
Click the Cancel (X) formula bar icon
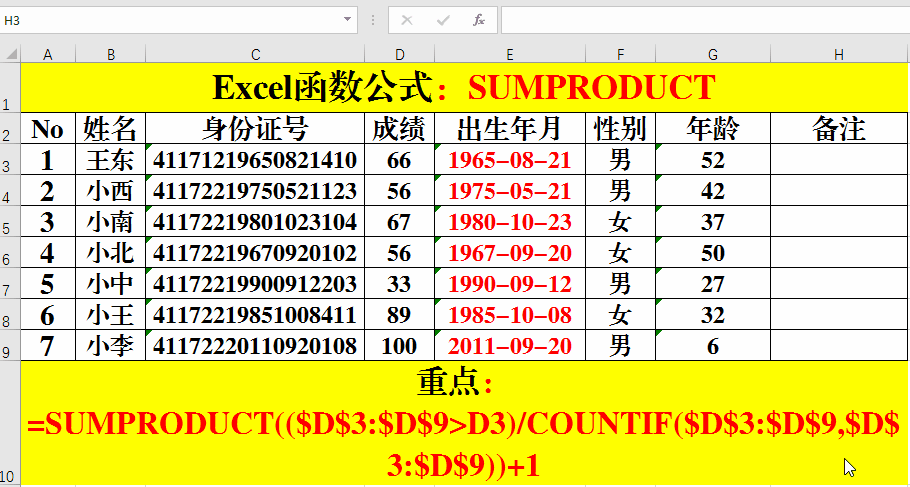pos(407,21)
